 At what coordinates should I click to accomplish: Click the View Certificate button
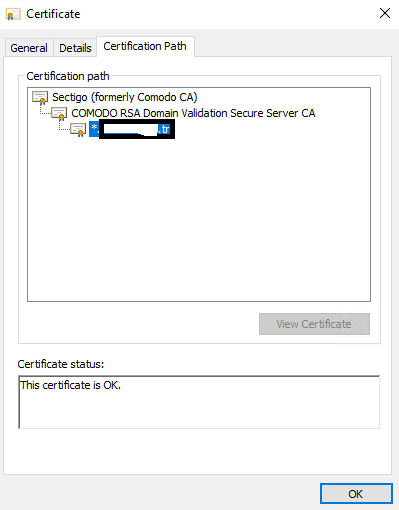[314, 324]
